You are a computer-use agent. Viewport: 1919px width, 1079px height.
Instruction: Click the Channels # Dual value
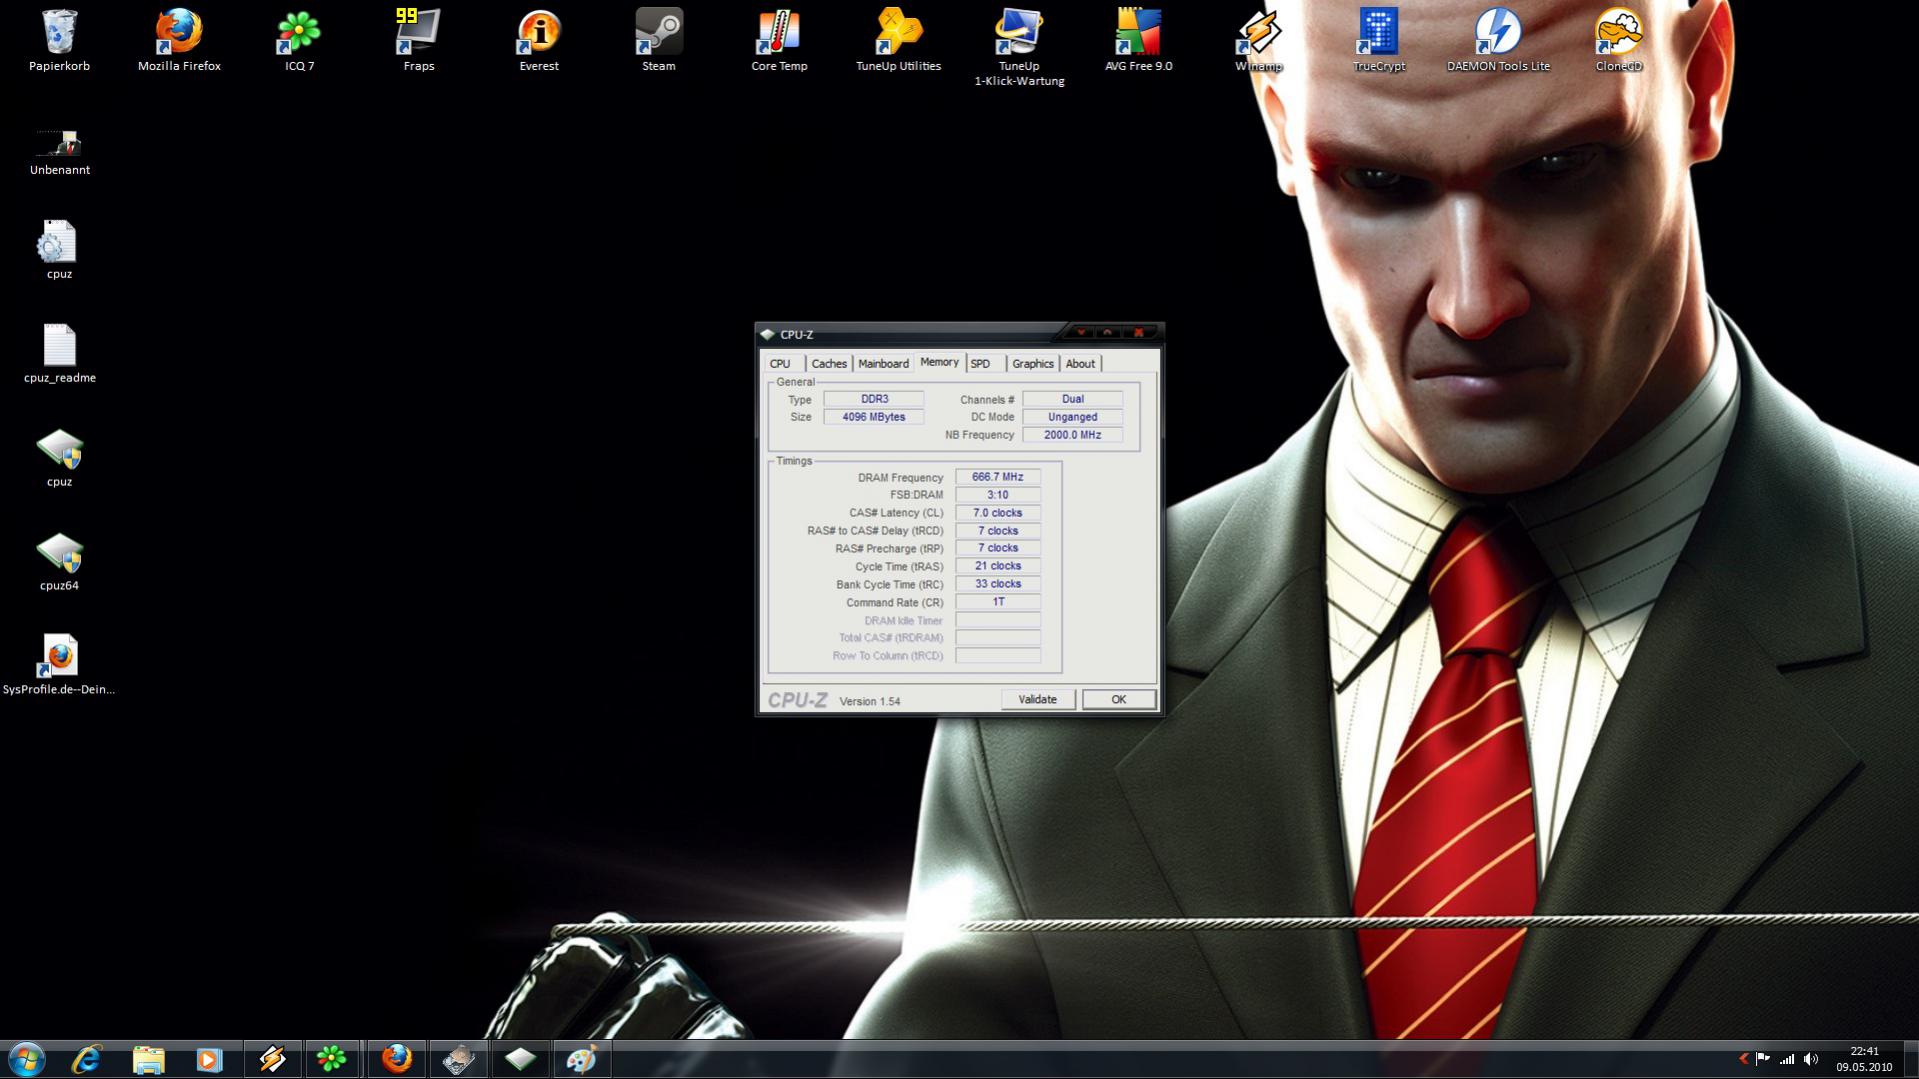point(1072,399)
